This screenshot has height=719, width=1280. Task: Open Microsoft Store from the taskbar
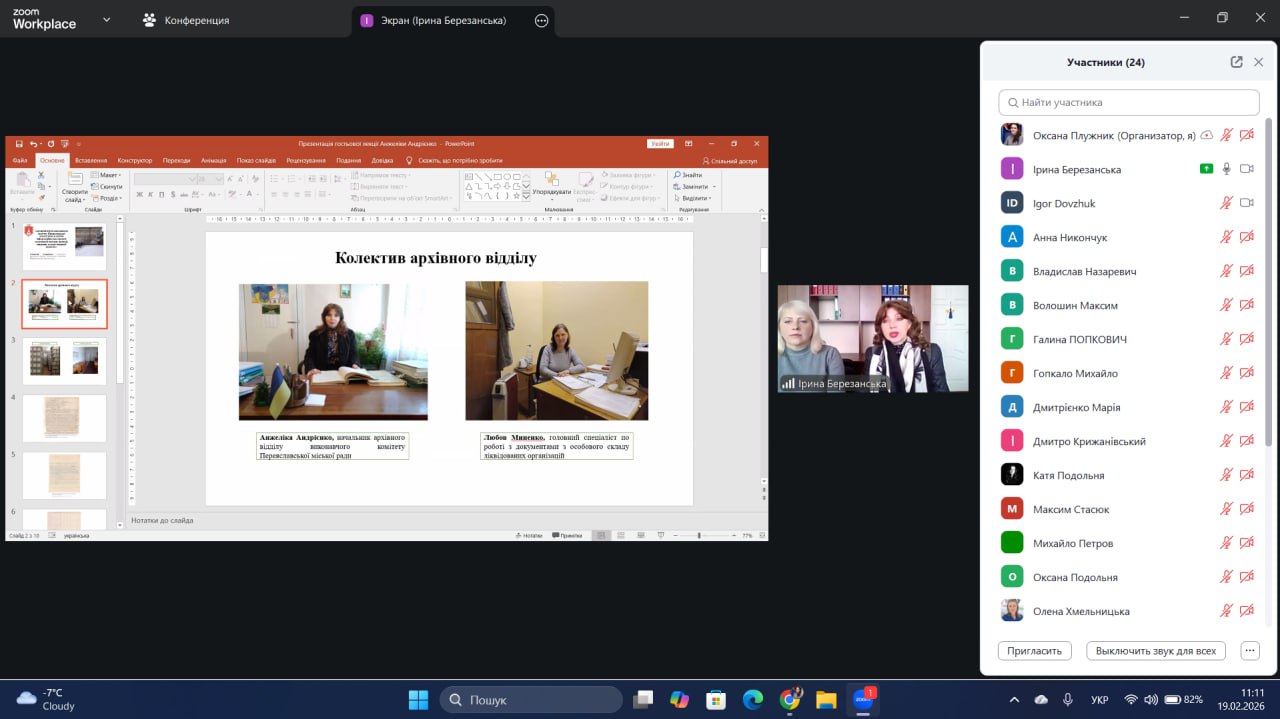coord(715,699)
